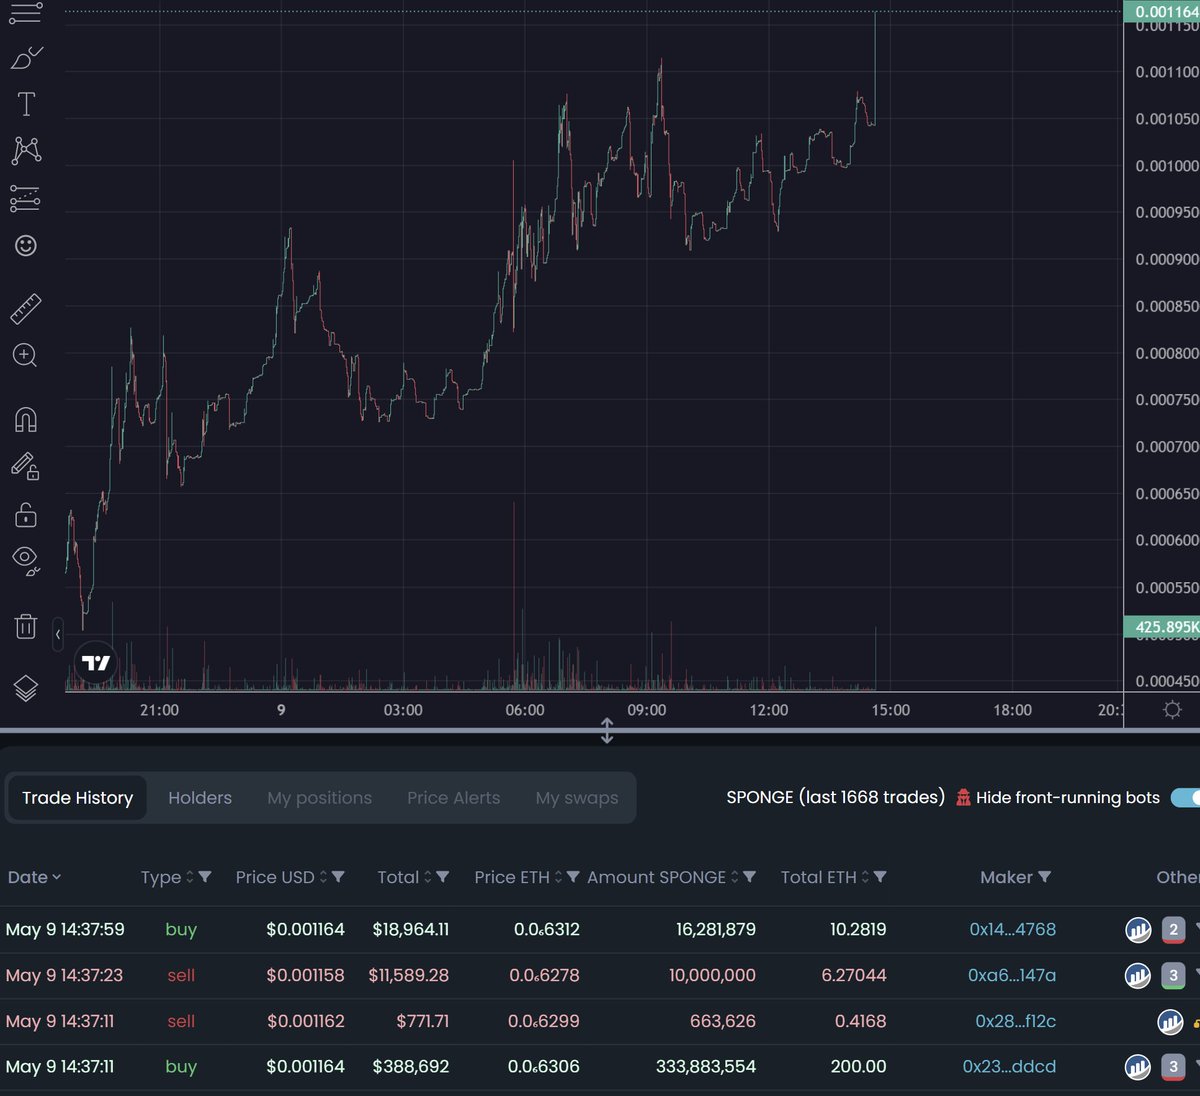The height and width of the screenshot is (1096, 1200).
Task: Click chart icon in 0x28...f12c row
Action: click(x=1170, y=1021)
